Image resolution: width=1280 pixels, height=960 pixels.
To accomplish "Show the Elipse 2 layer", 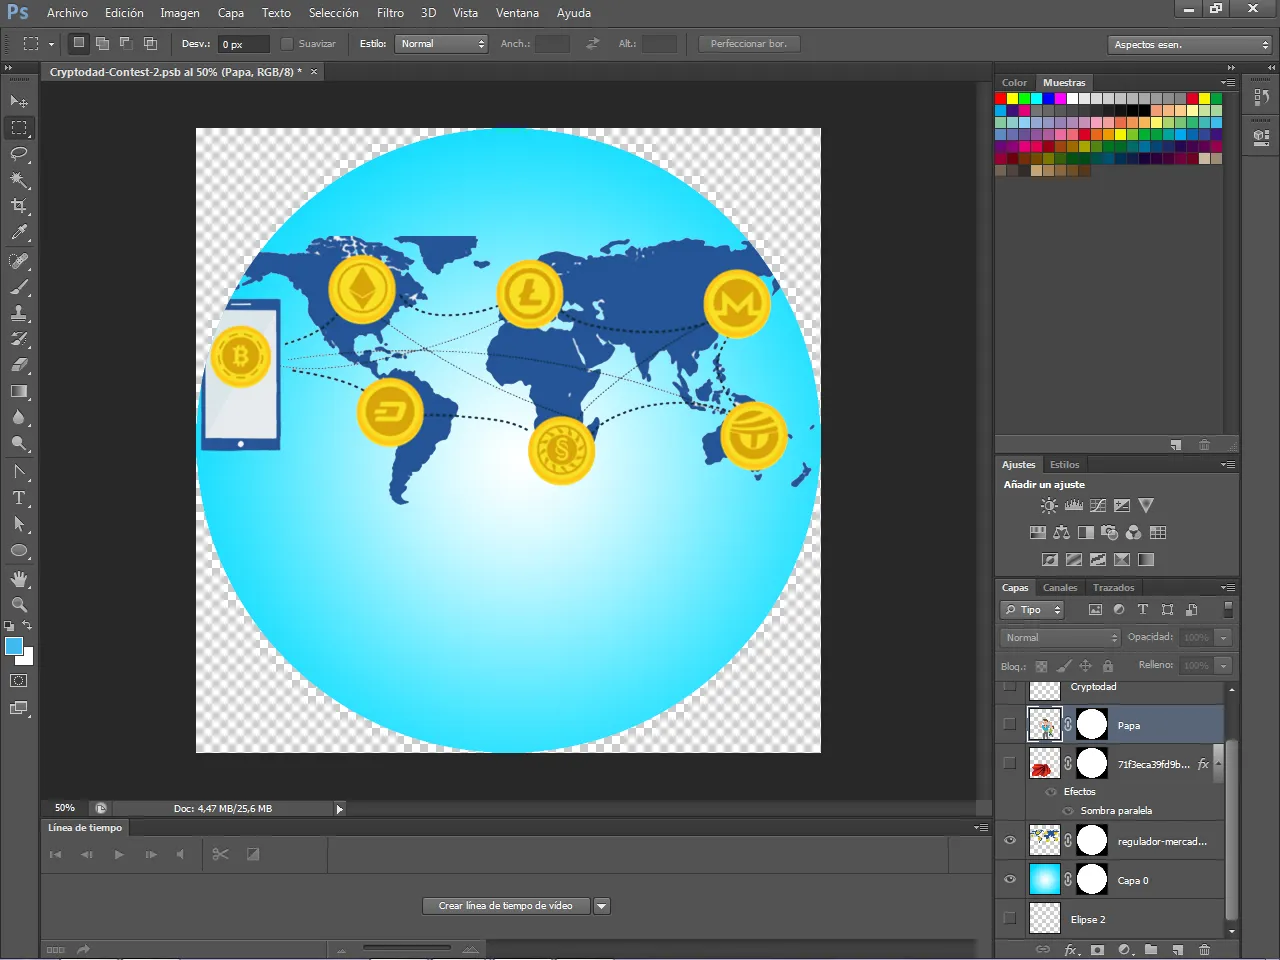I will tap(1010, 918).
